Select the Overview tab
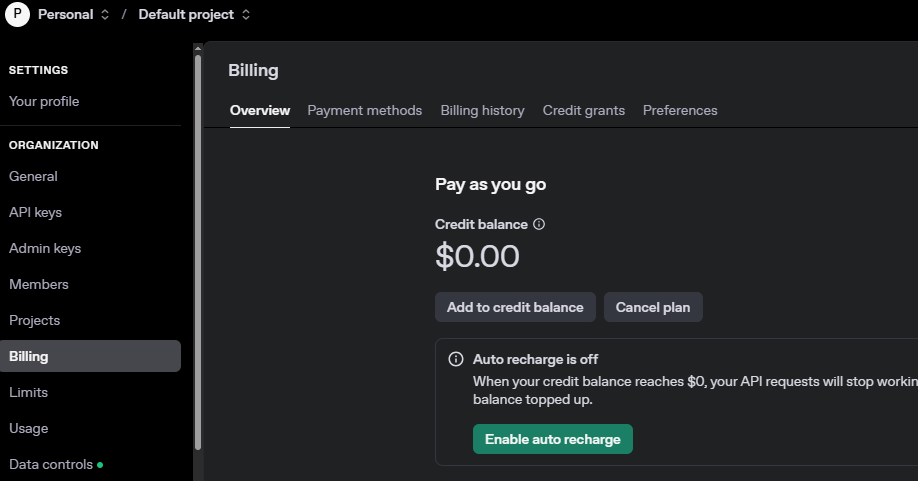The height and width of the screenshot is (481, 918). (x=260, y=110)
